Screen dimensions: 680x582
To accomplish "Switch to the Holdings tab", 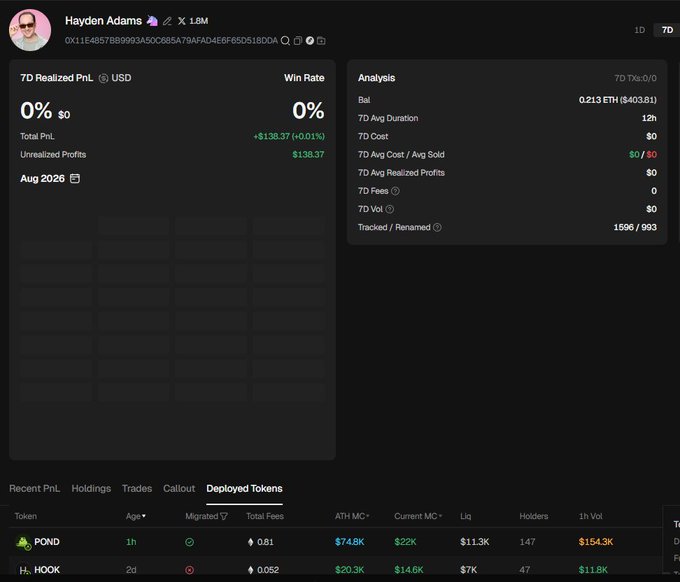I will click(x=91, y=488).
